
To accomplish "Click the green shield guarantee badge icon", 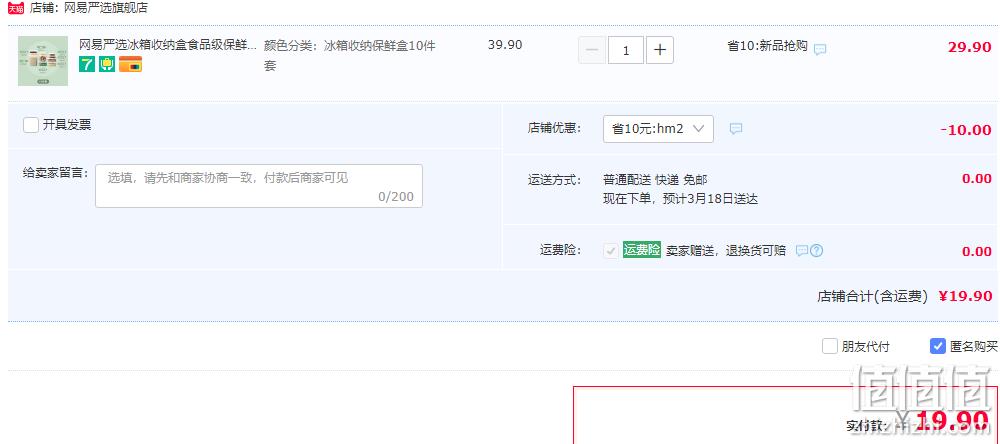I will pos(107,64).
